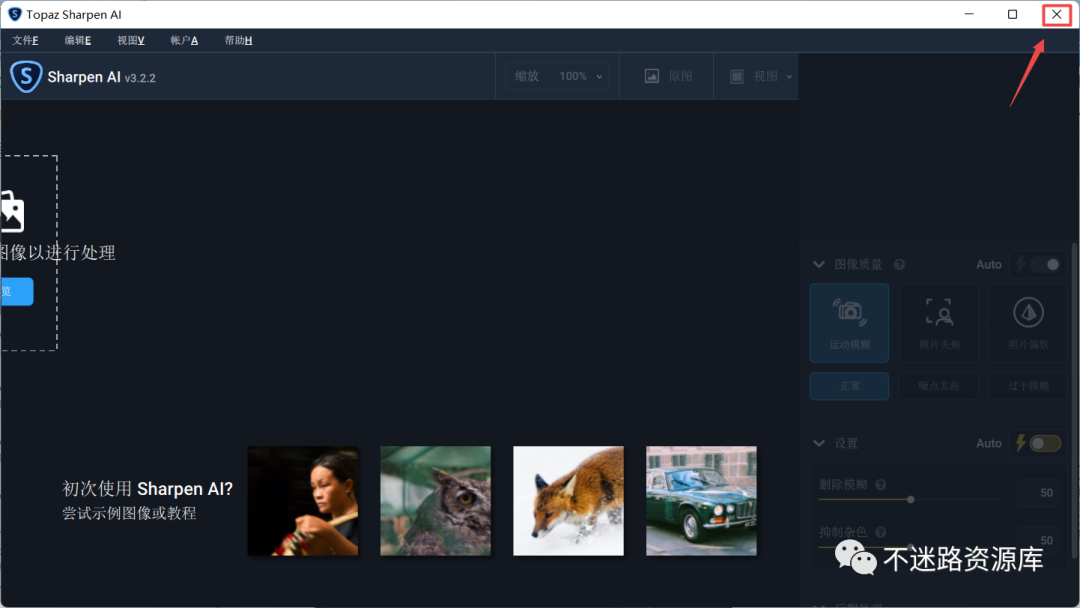This screenshot has height=608, width=1080.
Task: Choose the 正常 mode button
Action: click(x=849, y=386)
